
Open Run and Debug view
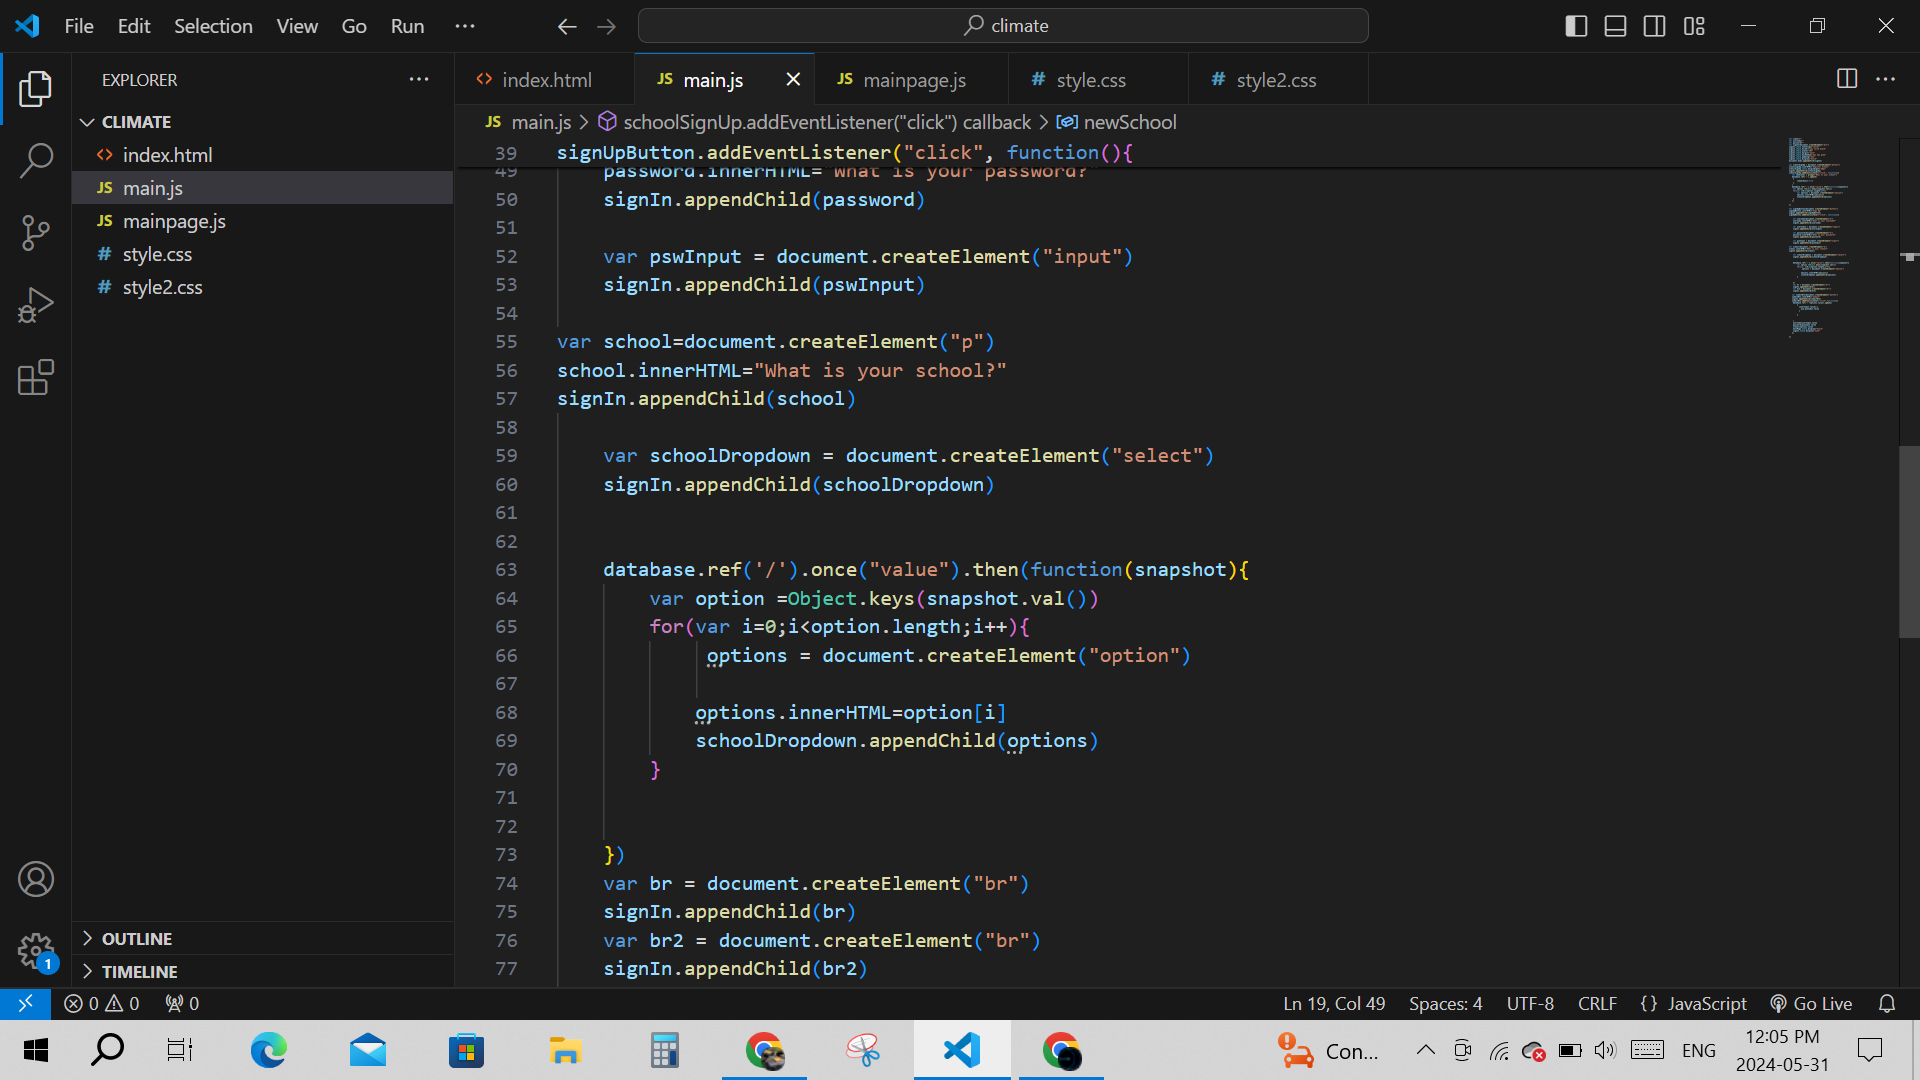click(36, 305)
